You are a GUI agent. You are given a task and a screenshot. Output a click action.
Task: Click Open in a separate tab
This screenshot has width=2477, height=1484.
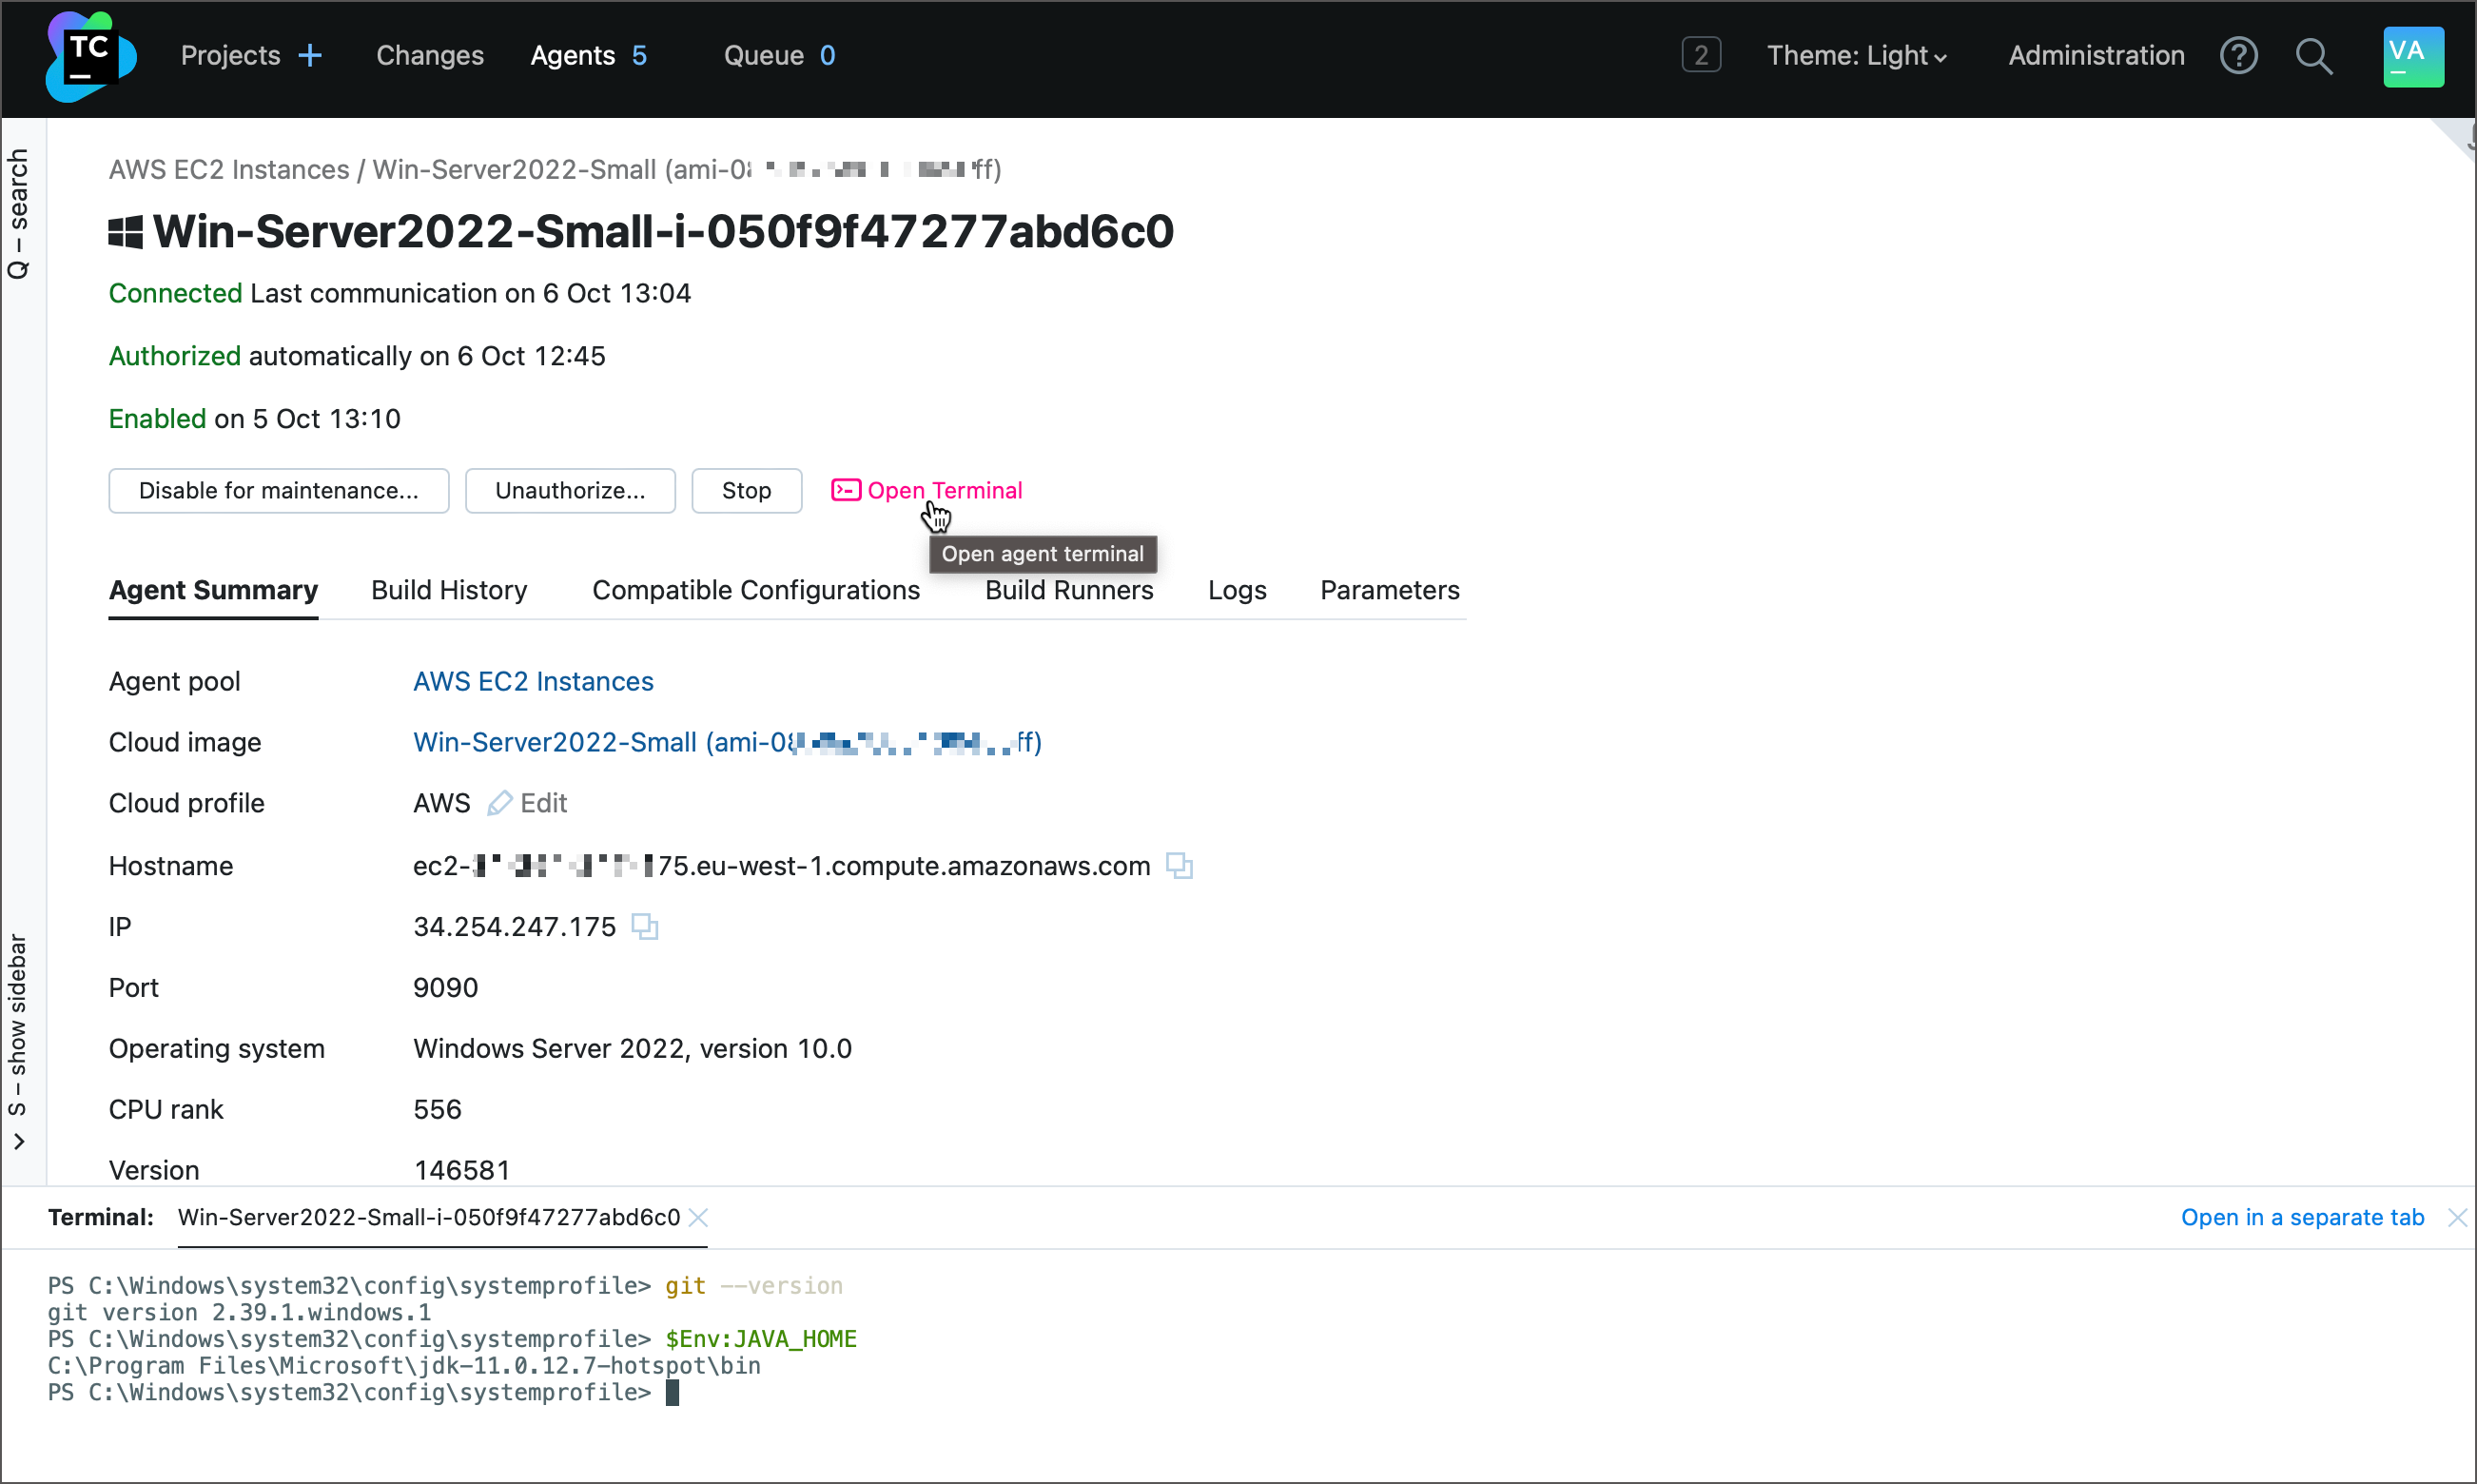pyautogui.click(x=2301, y=1217)
